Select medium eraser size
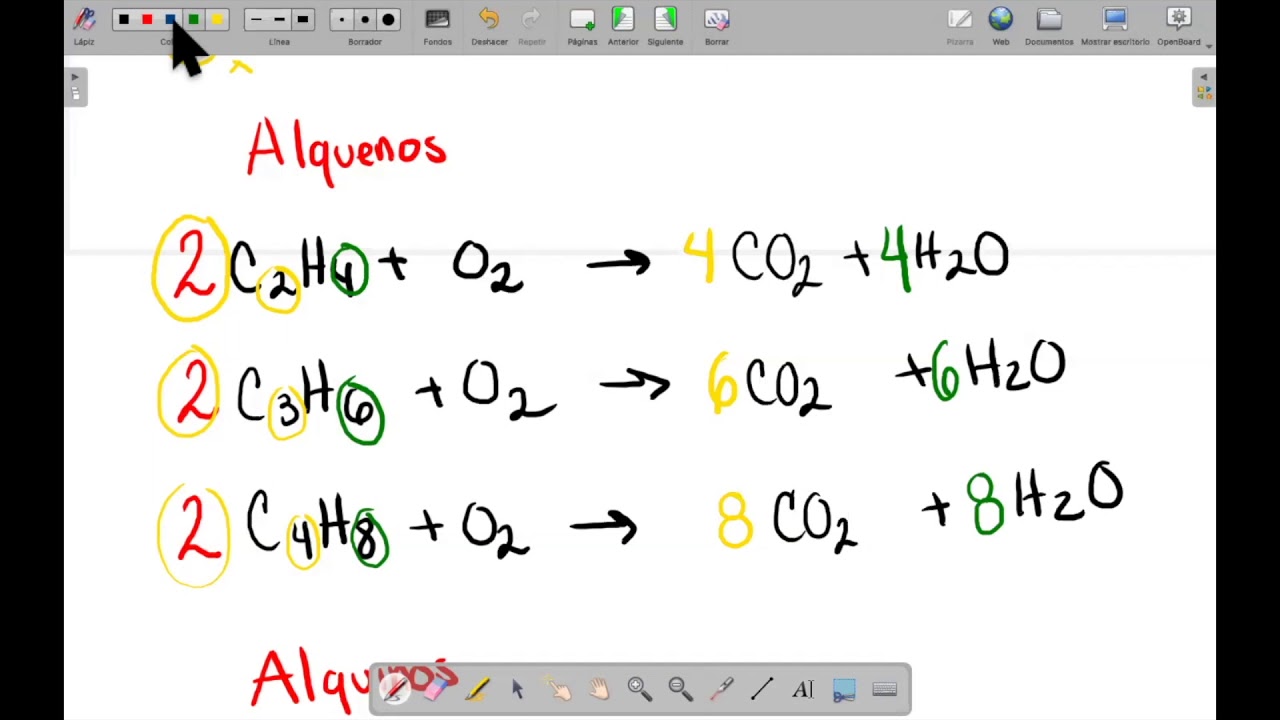 coord(365,19)
